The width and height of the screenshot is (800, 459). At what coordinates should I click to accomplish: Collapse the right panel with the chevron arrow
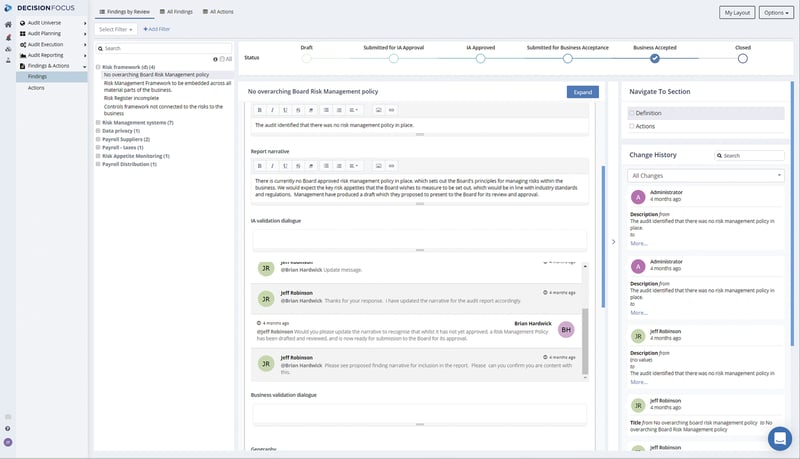pyautogui.click(x=613, y=242)
